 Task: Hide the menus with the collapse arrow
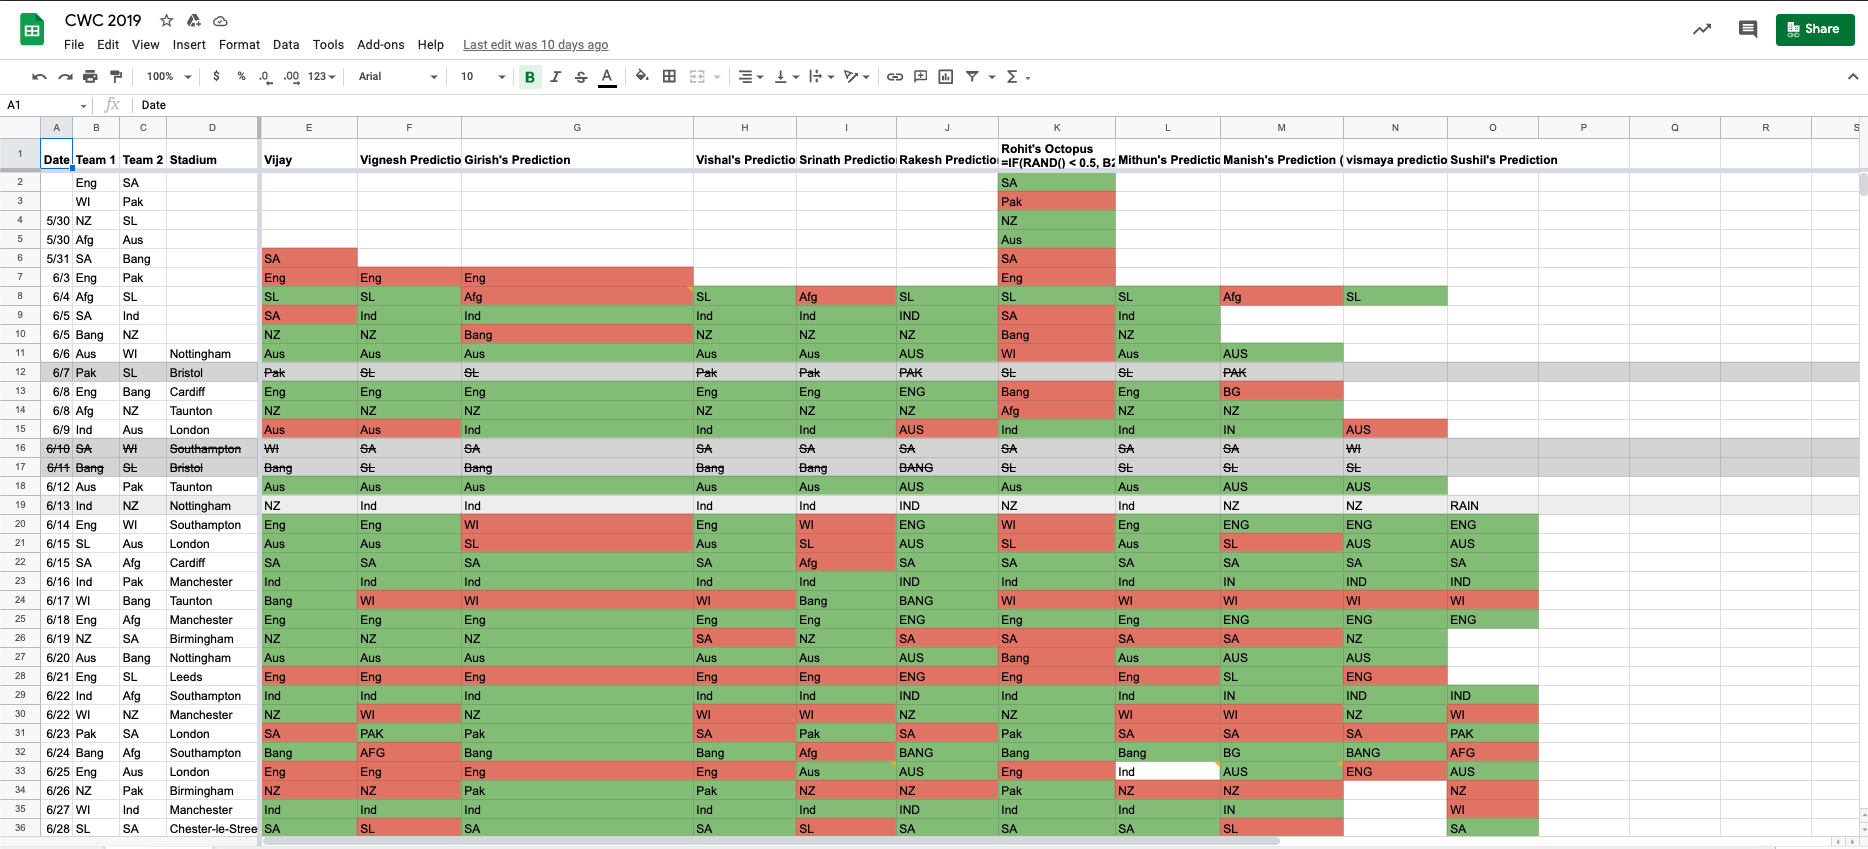click(1852, 77)
